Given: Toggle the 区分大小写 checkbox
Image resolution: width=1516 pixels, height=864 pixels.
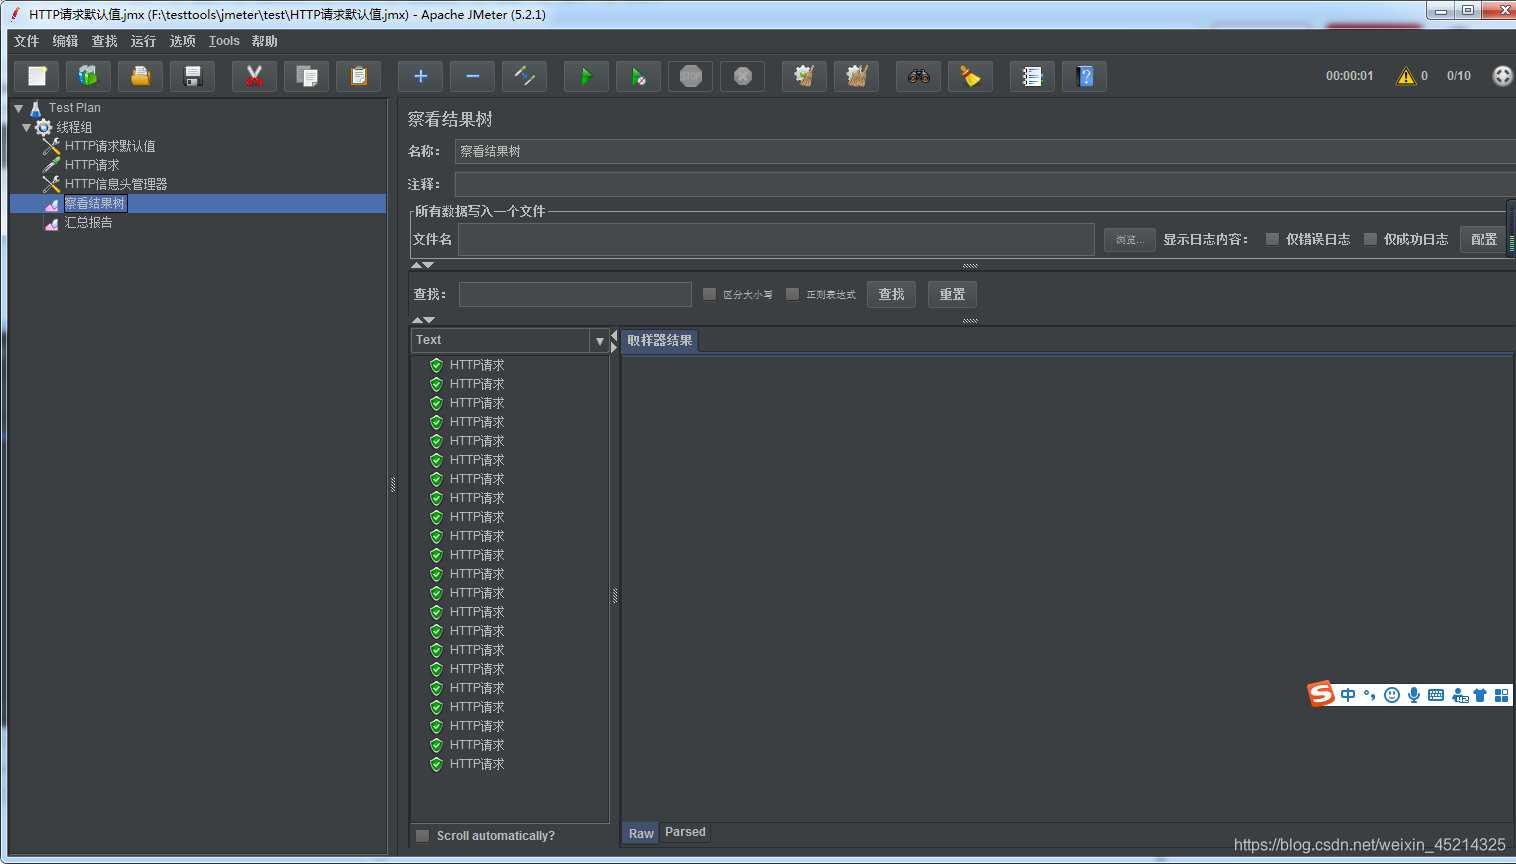Looking at the screenshot, I should coord(709,294).
